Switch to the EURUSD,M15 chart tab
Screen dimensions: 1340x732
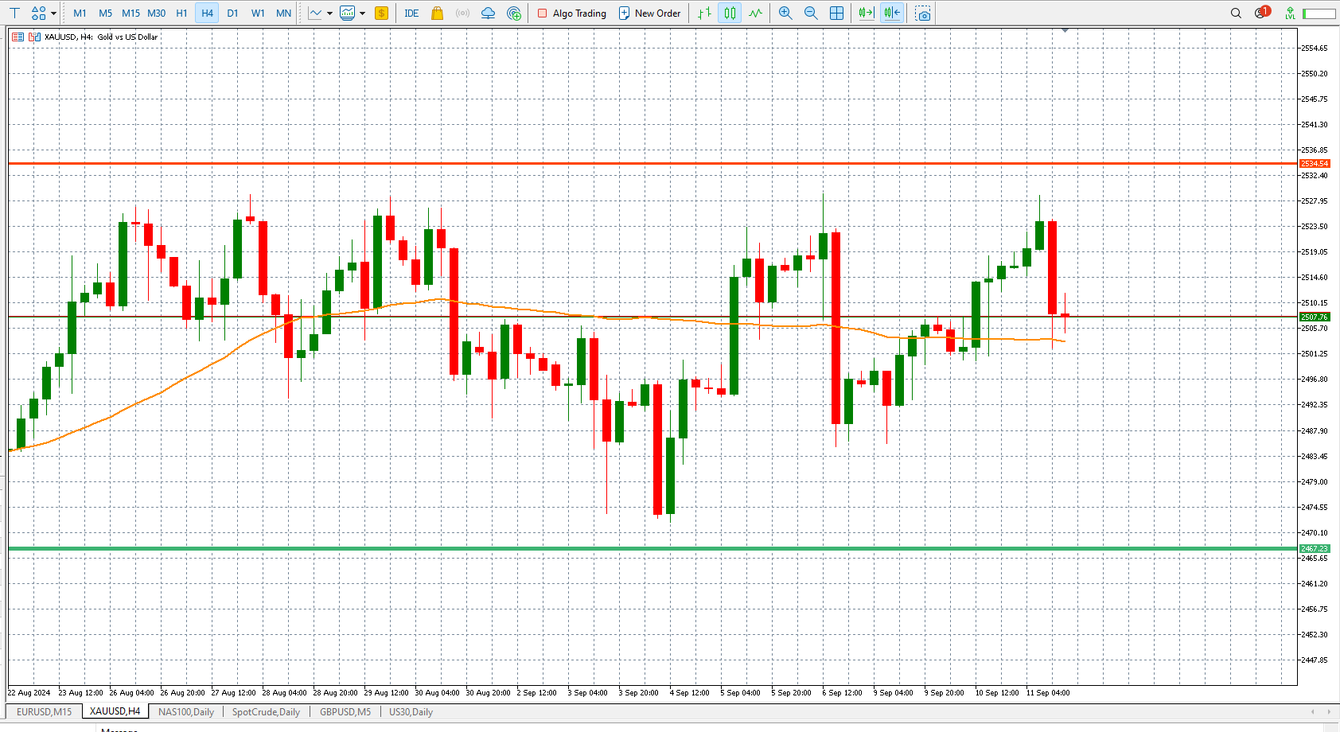click(x=42, y=712)
